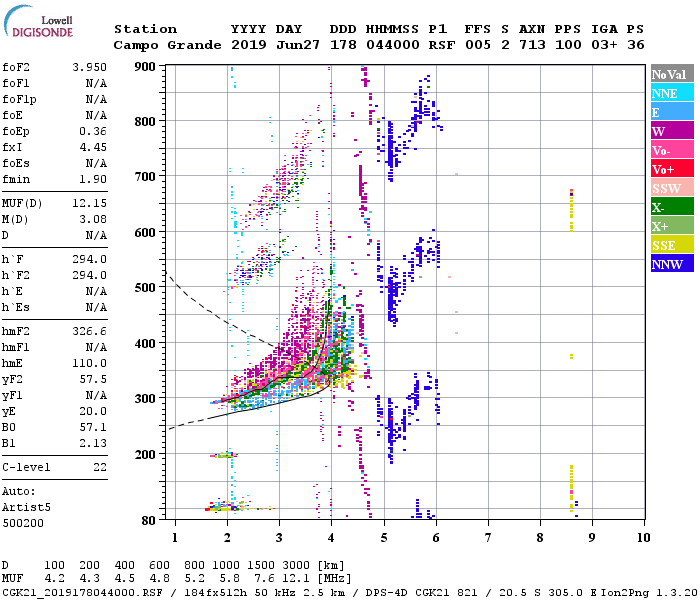The height and width of the screenshot is (600, 700).
Task: Click the MUF 12.1 value for 3000 km
Action: click(x=295, y=579)
